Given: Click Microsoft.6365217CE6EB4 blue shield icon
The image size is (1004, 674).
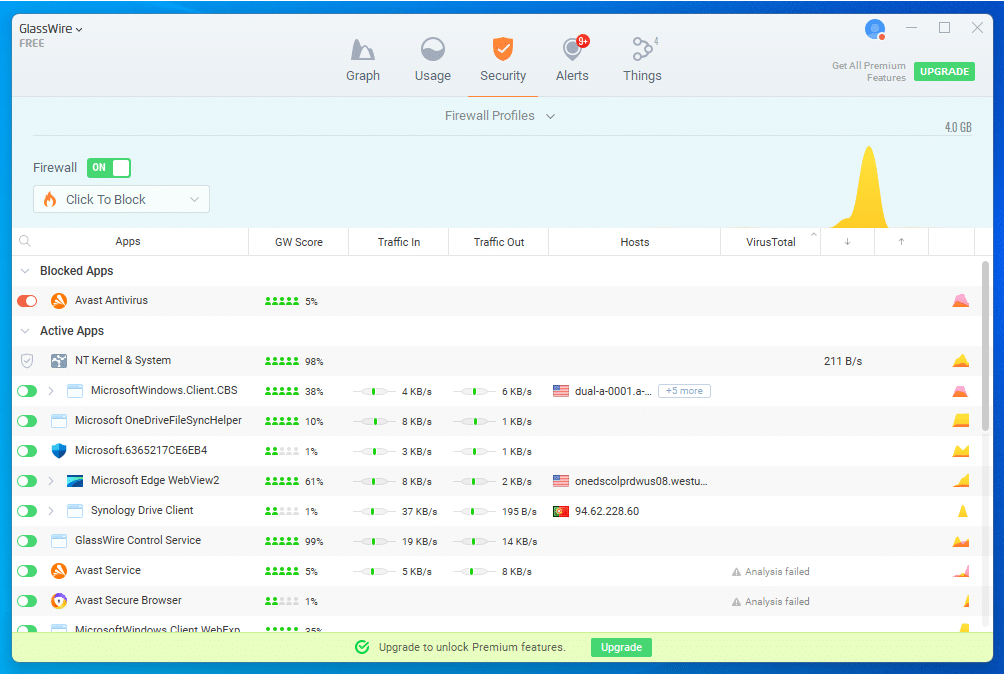Looking at the screenshot, I should click(x=59, y=451).
